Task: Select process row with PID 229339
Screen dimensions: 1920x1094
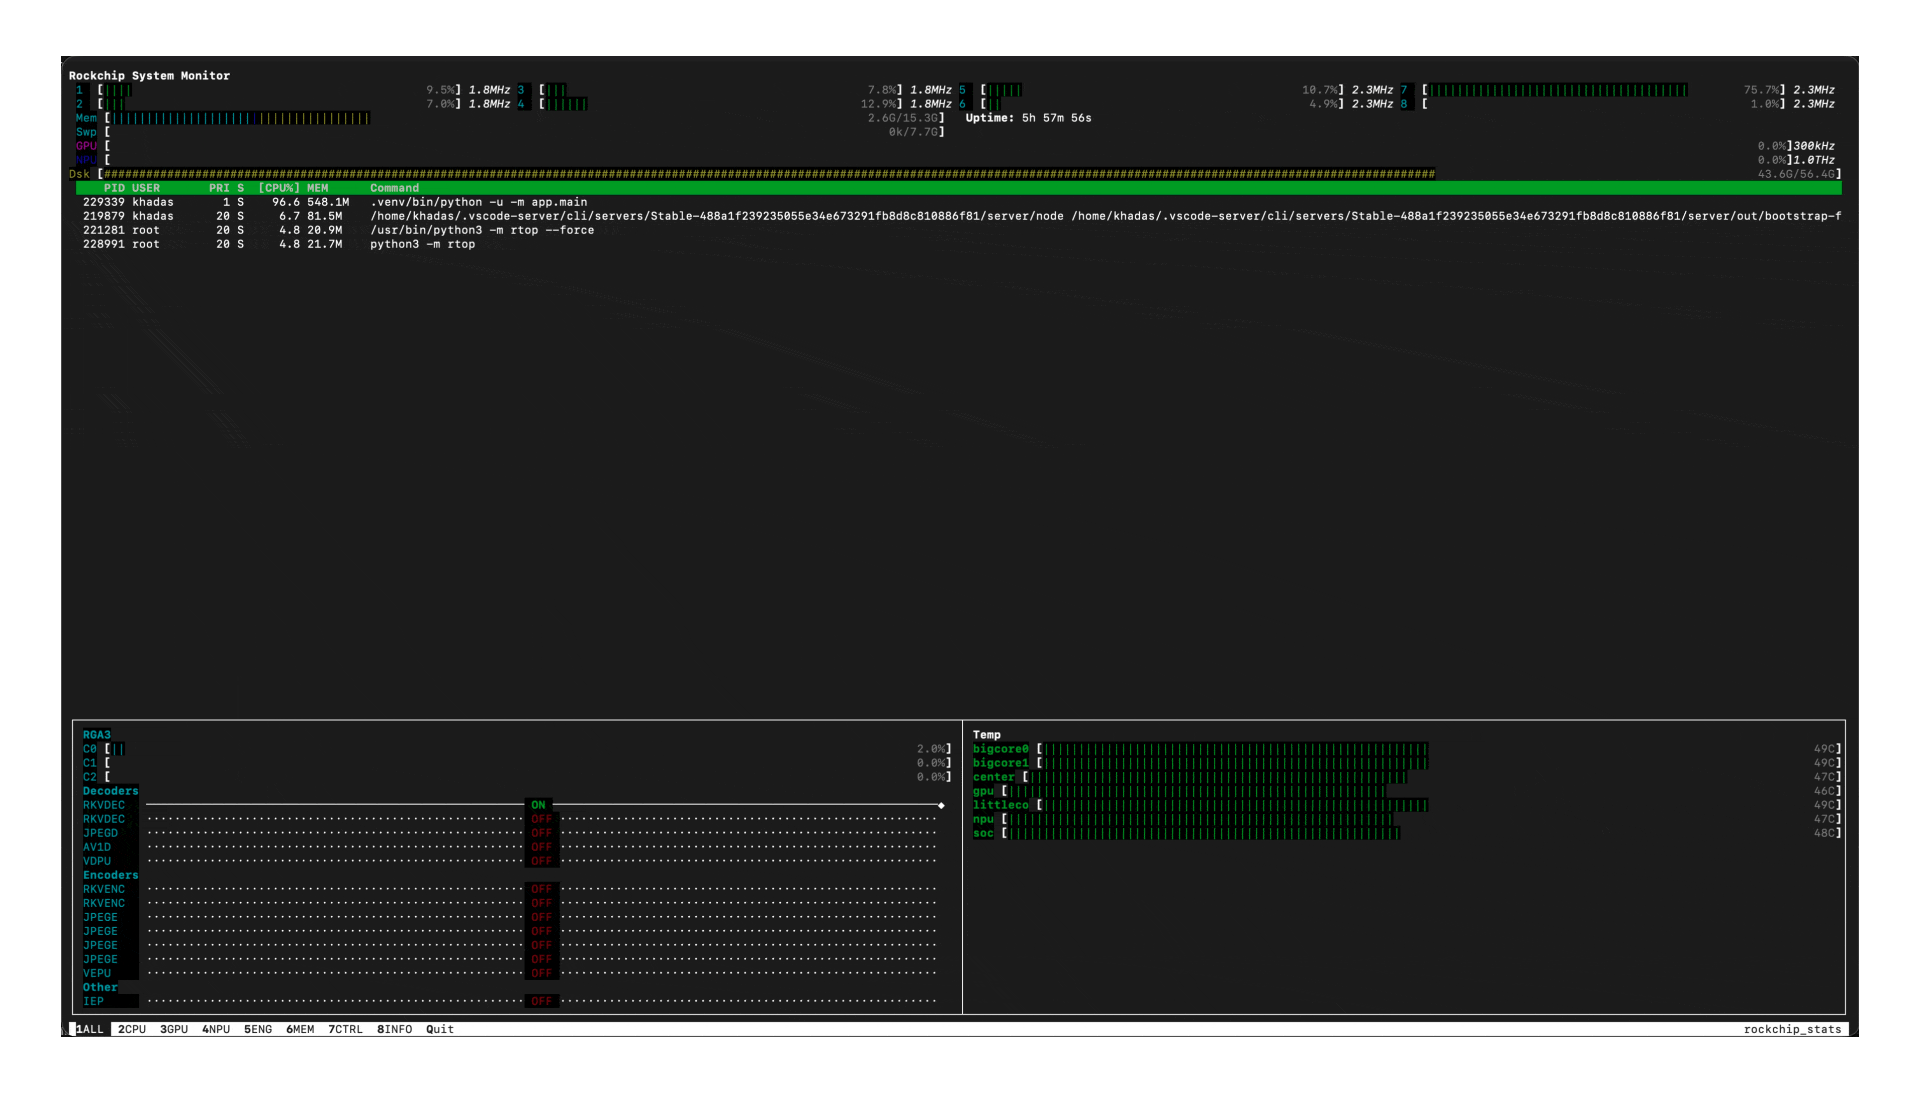Action: click(958, 202)
